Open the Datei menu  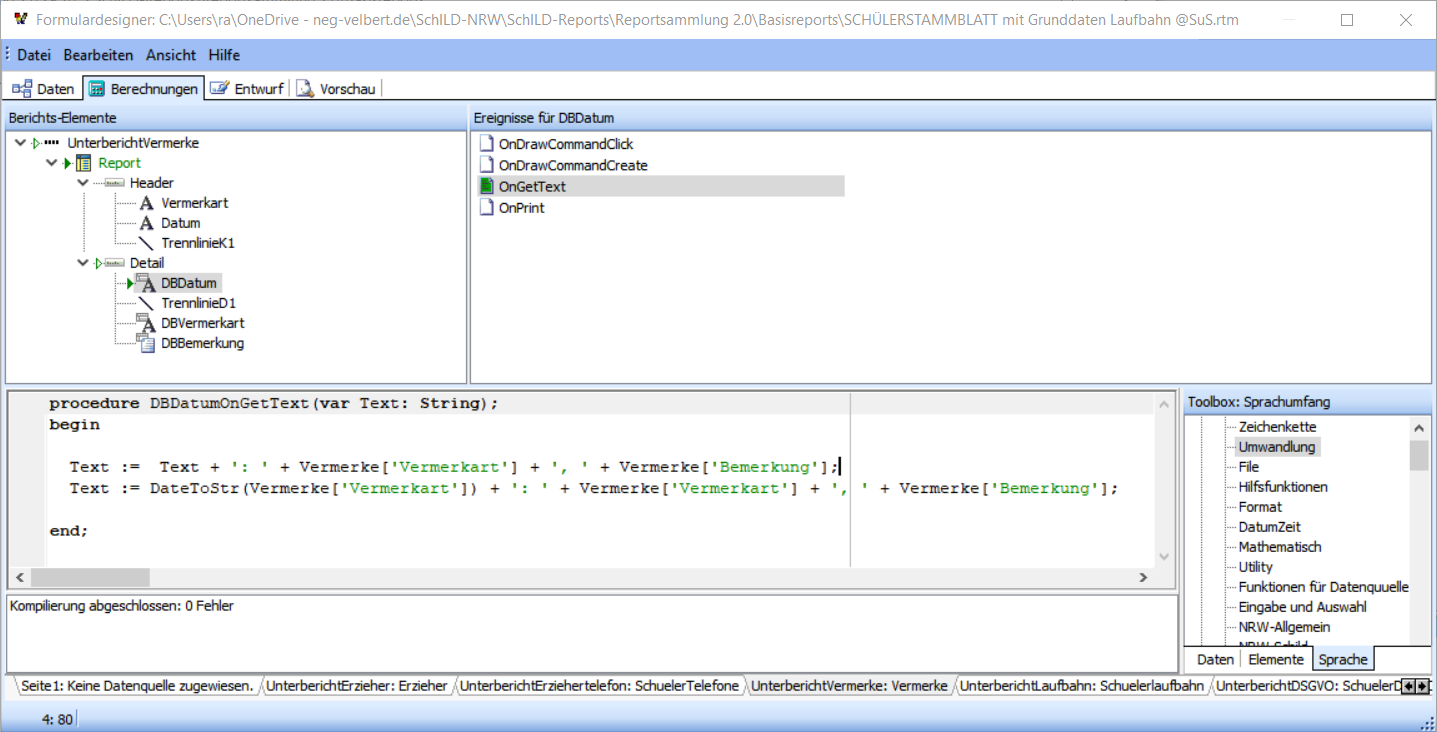tap(34, 55)
